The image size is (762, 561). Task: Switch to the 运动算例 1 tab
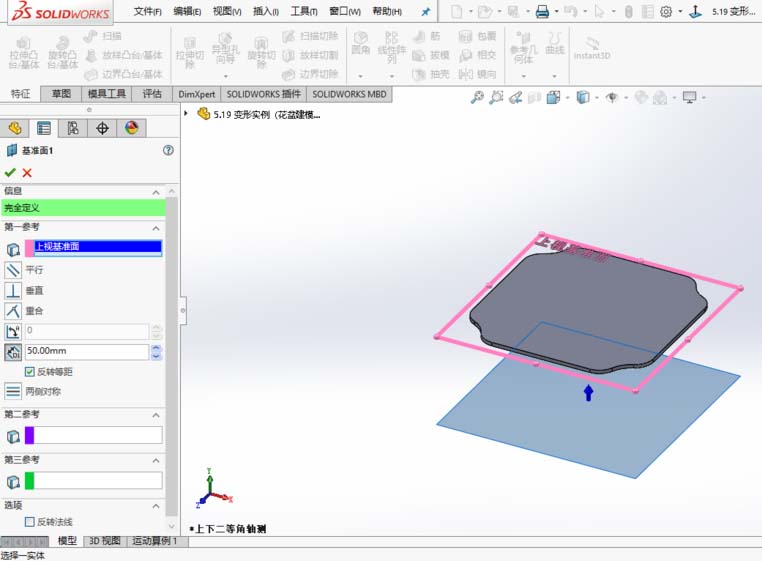(155, 541)
